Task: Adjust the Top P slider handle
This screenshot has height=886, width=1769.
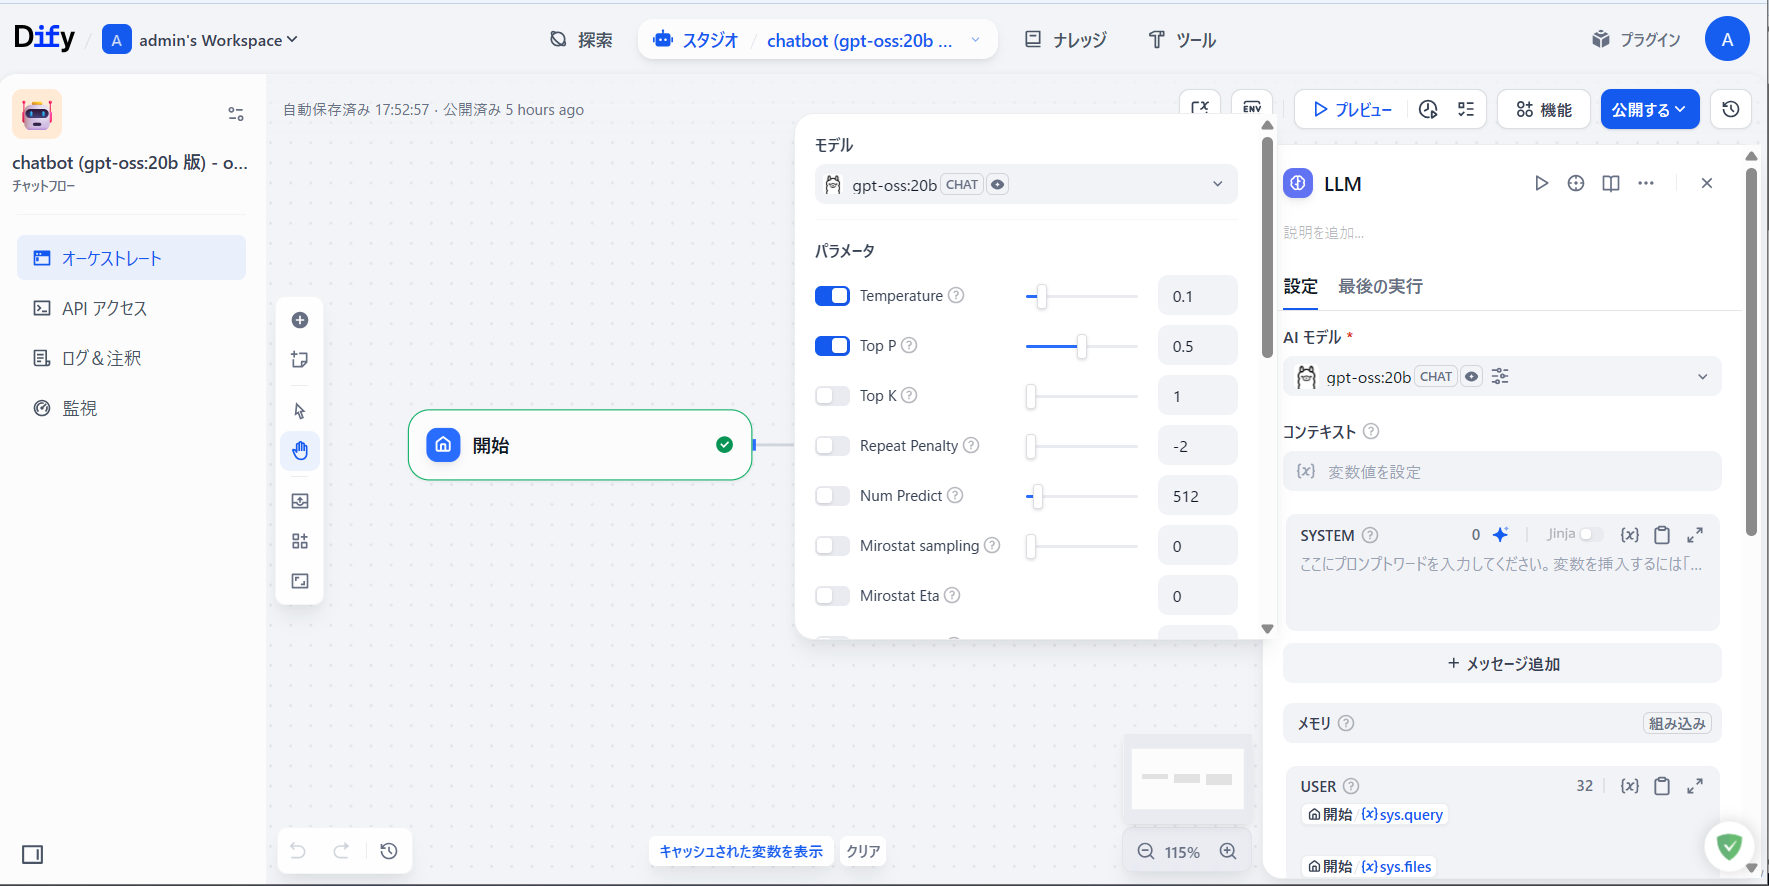Action: tap(1081, 346)
